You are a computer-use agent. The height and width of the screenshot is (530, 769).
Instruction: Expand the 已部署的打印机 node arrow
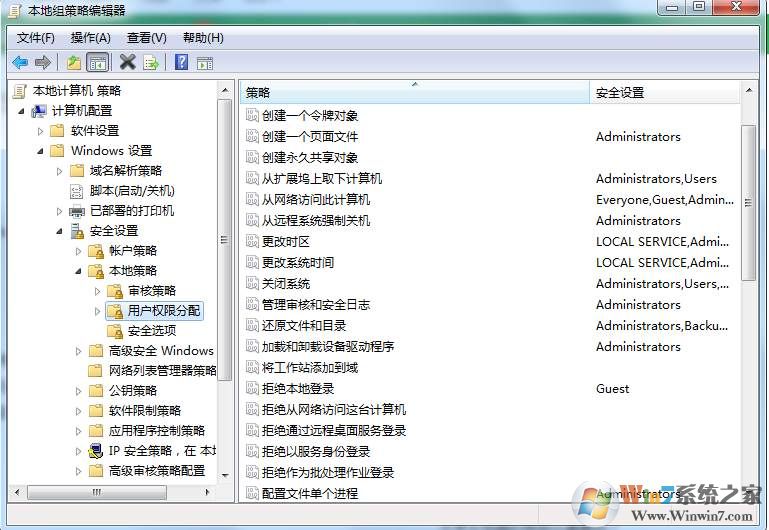59,211
